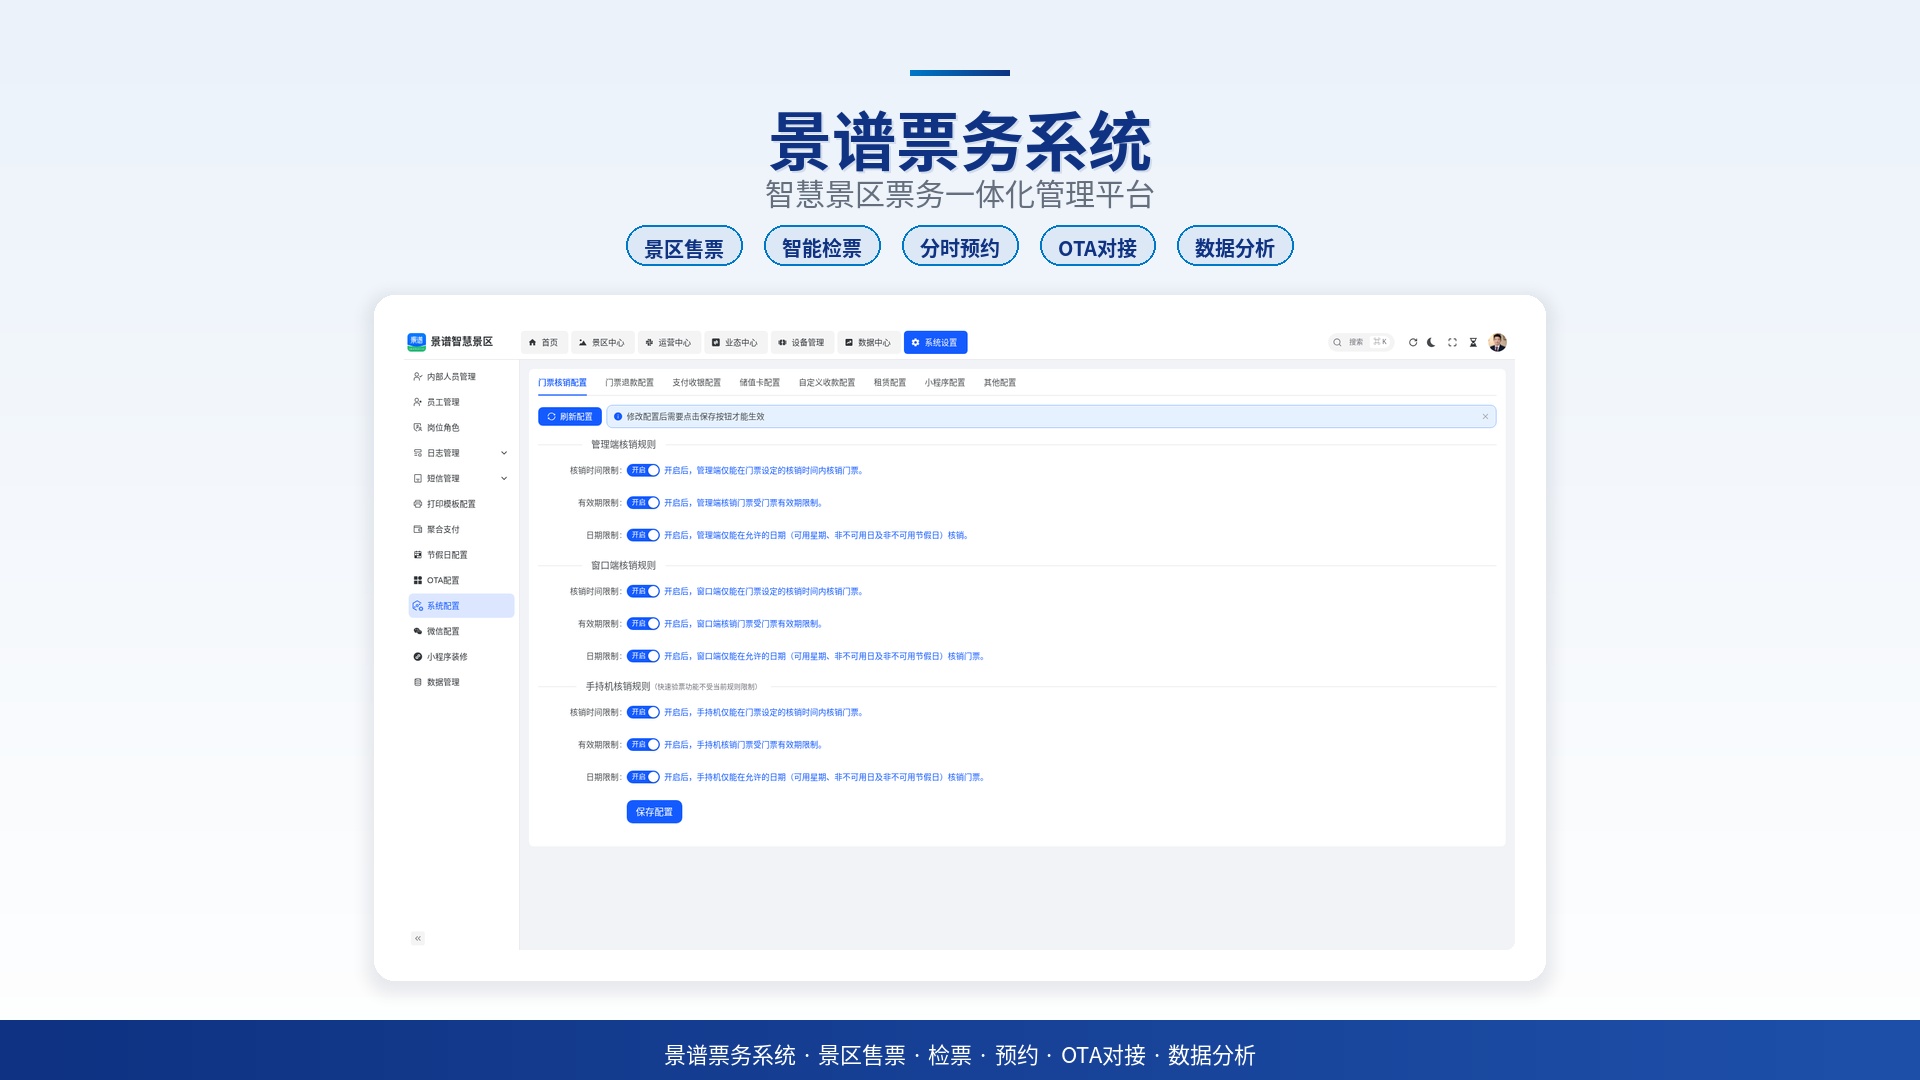Screen dimensions: 1920x1080
Task: Open the user avatar menu
Action: [x=1497, y=343]
